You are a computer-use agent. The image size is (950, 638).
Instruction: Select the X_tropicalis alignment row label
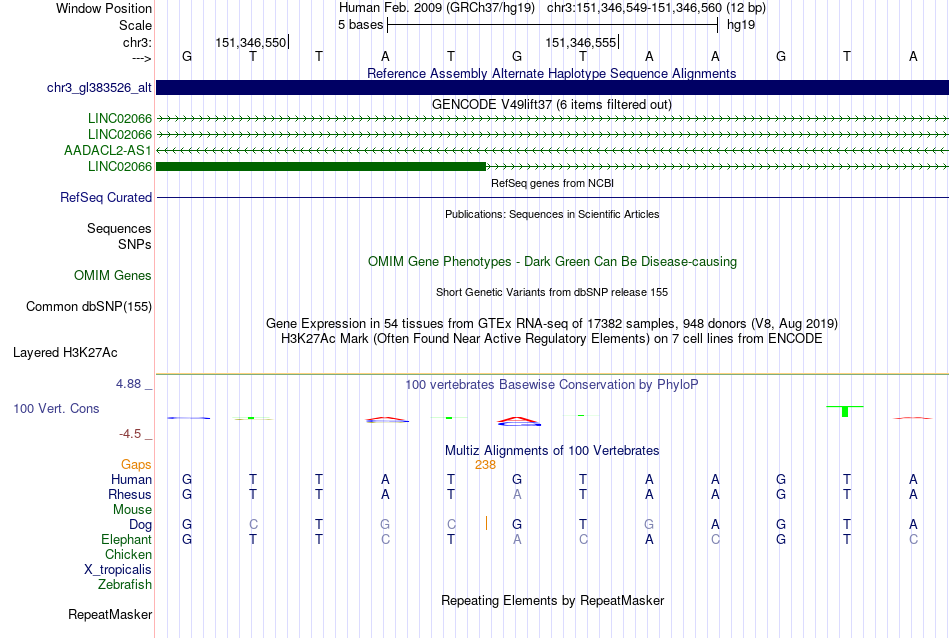[x=118, y=570]
